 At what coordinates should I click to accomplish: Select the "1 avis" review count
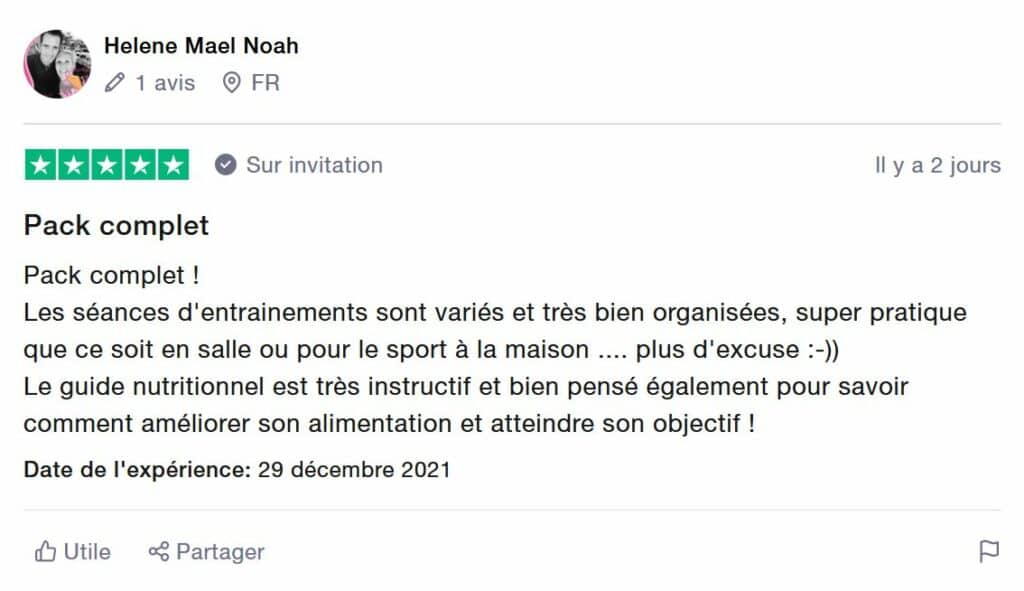[x=165, y=82]
